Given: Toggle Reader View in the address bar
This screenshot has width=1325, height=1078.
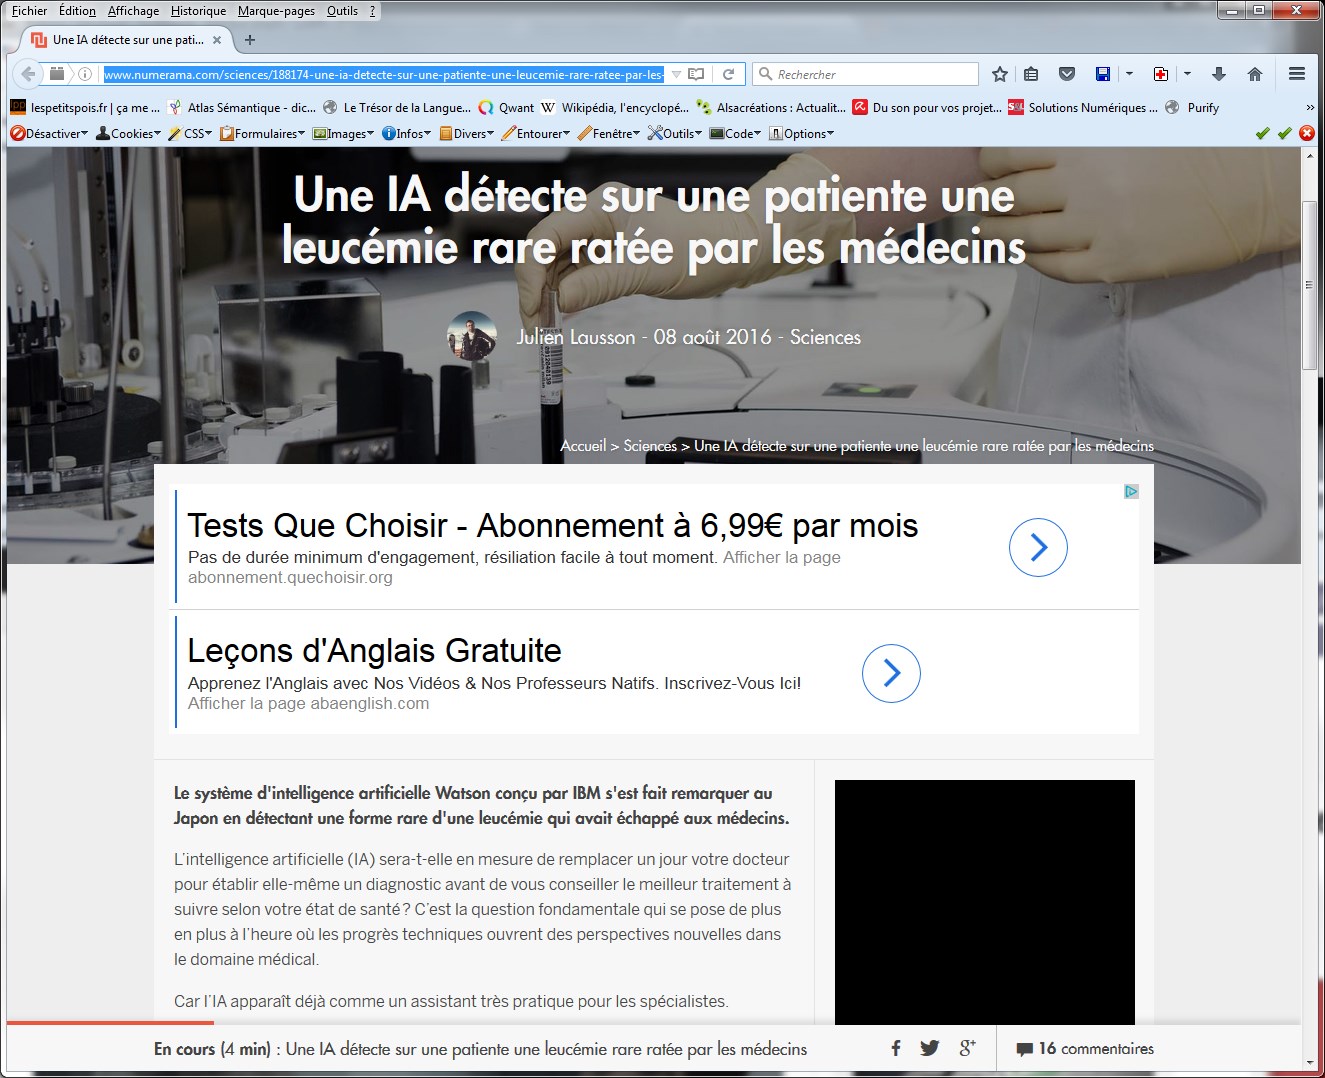Looking at the screenshot, I should [697, 74].
